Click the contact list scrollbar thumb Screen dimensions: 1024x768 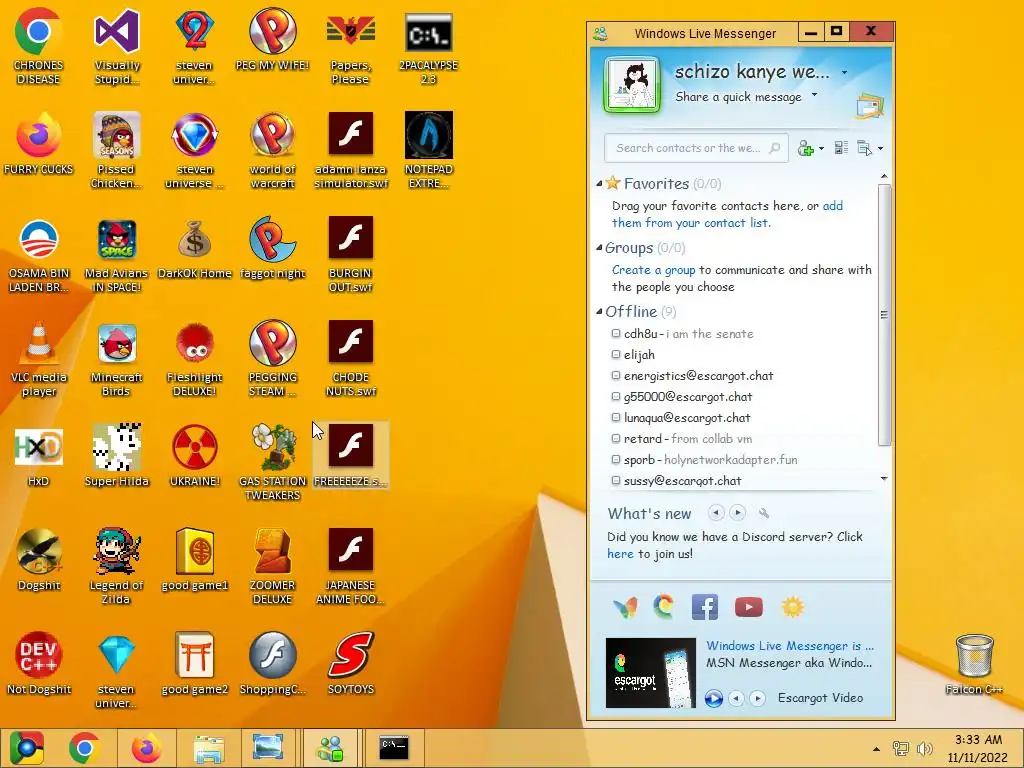pos(884,315)
